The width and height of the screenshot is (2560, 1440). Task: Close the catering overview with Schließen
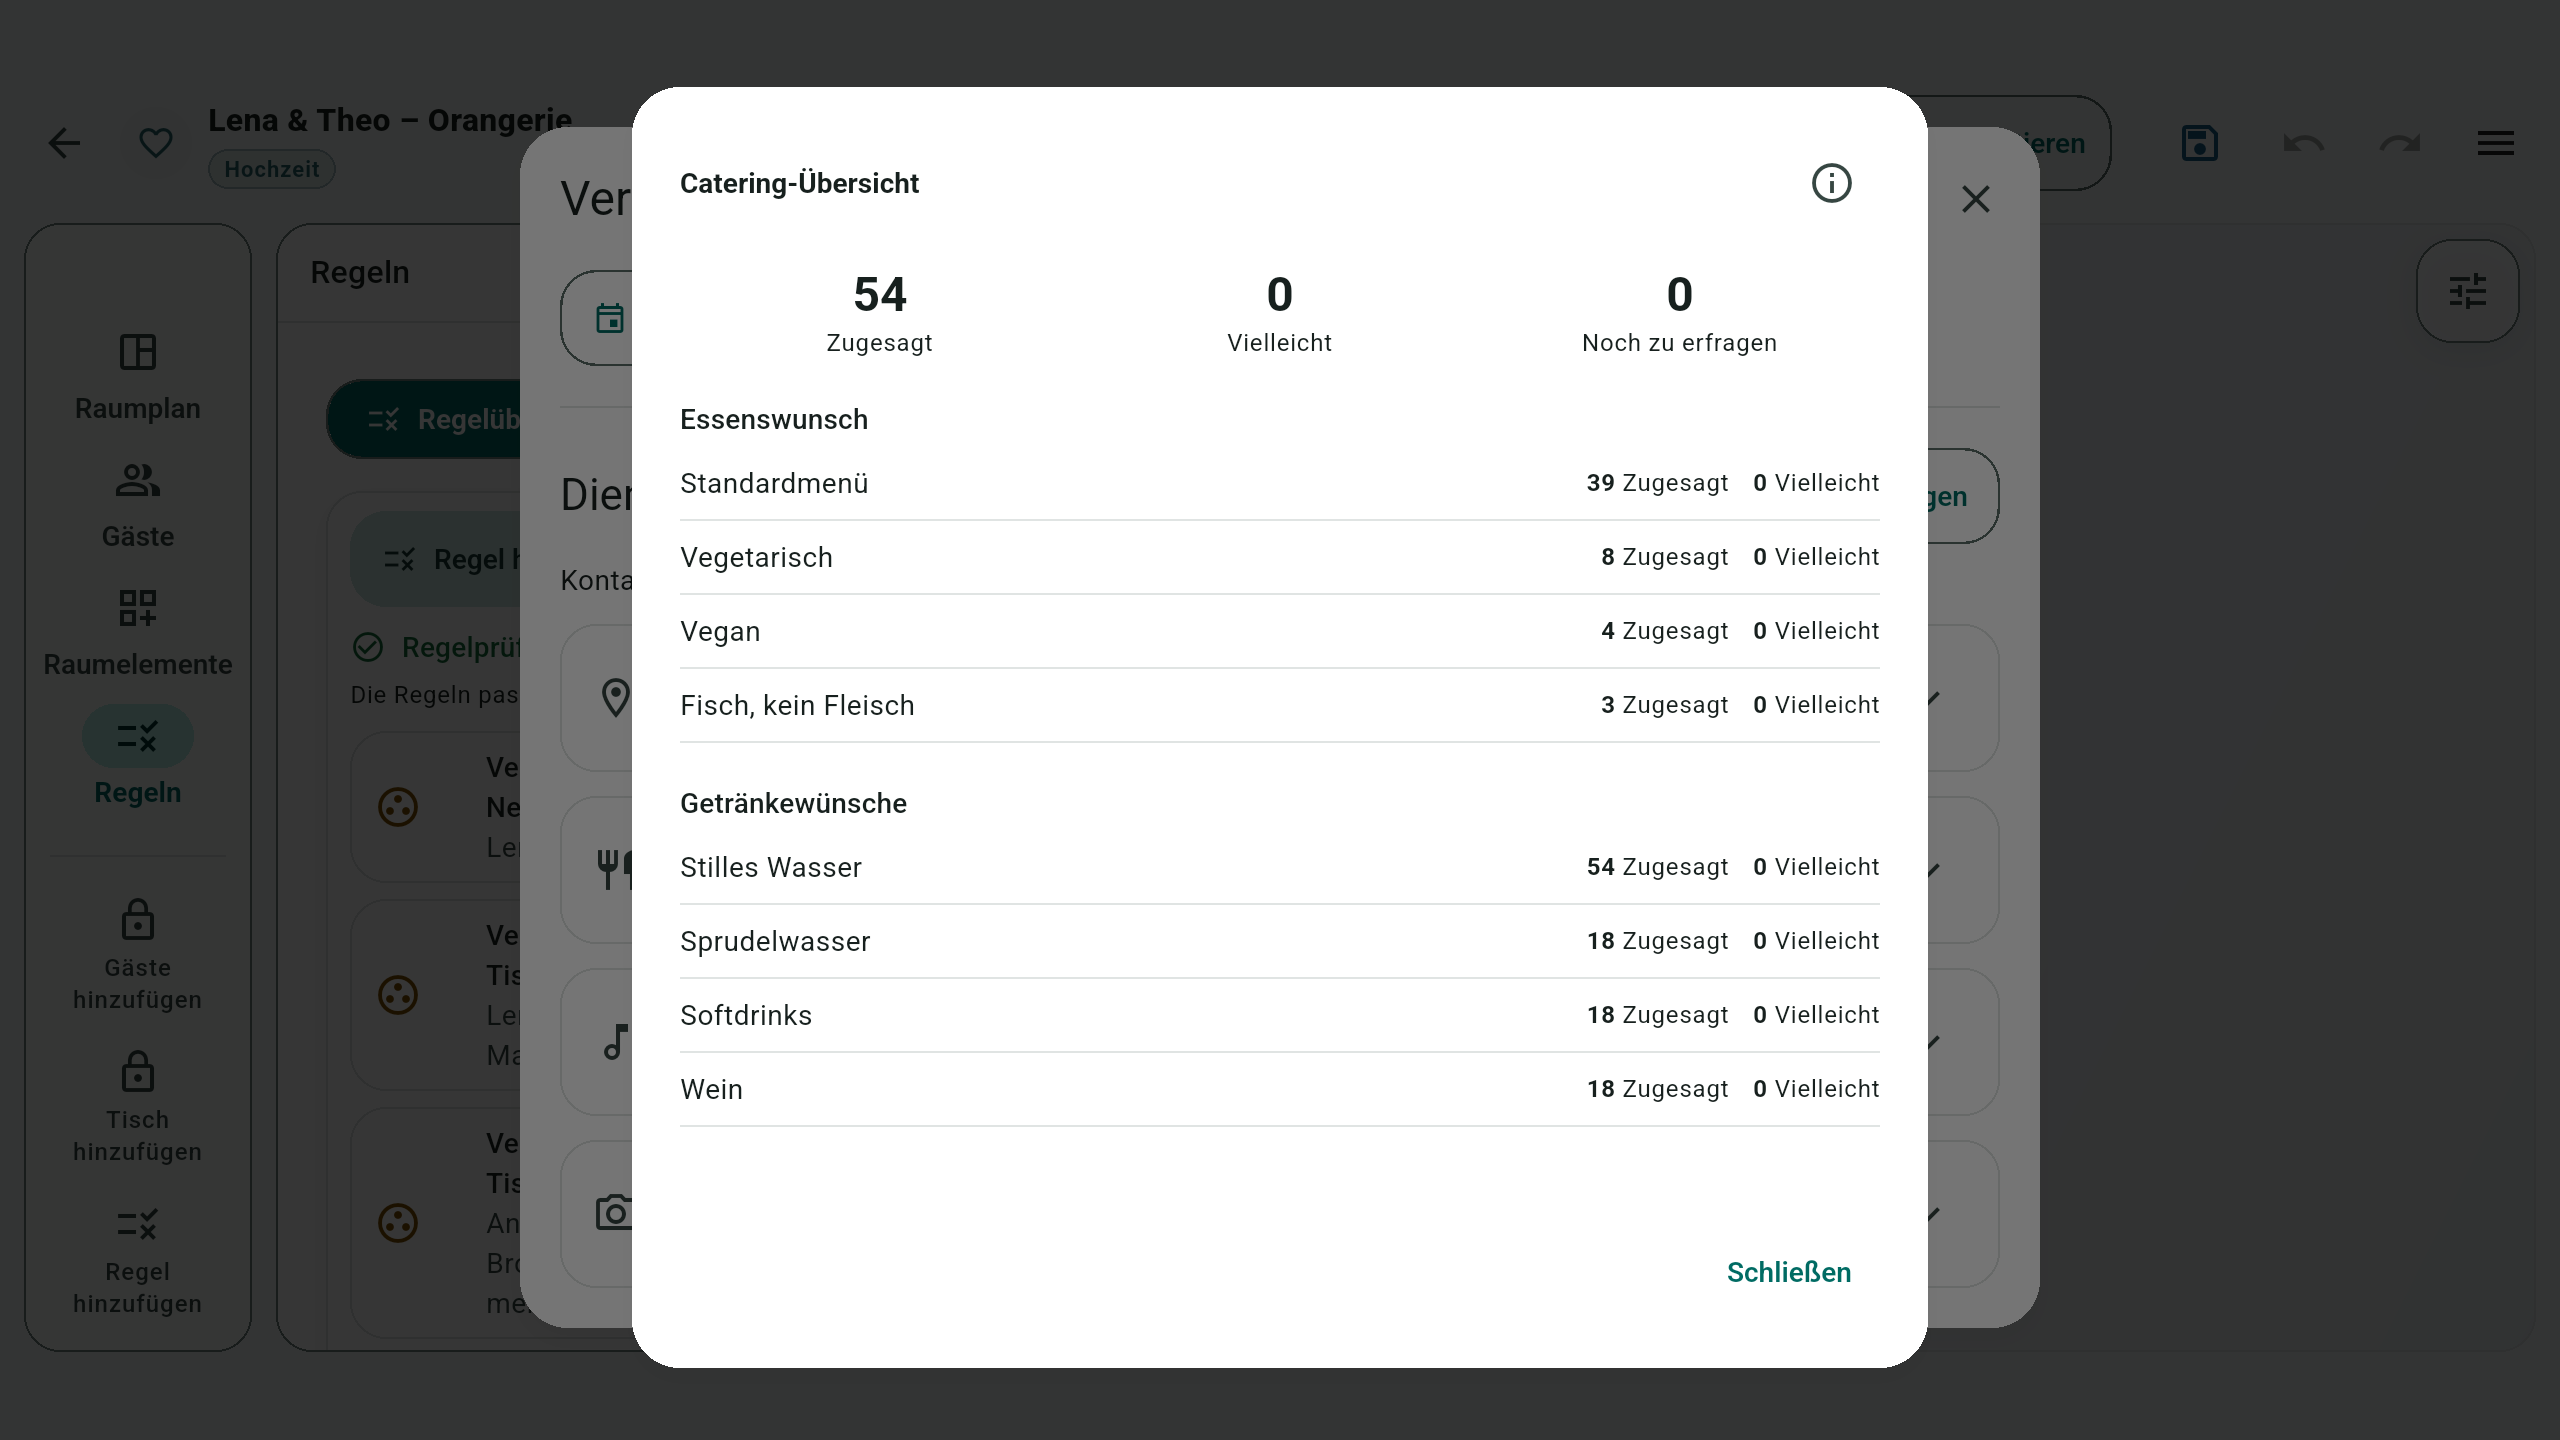pos(1789,1272)
